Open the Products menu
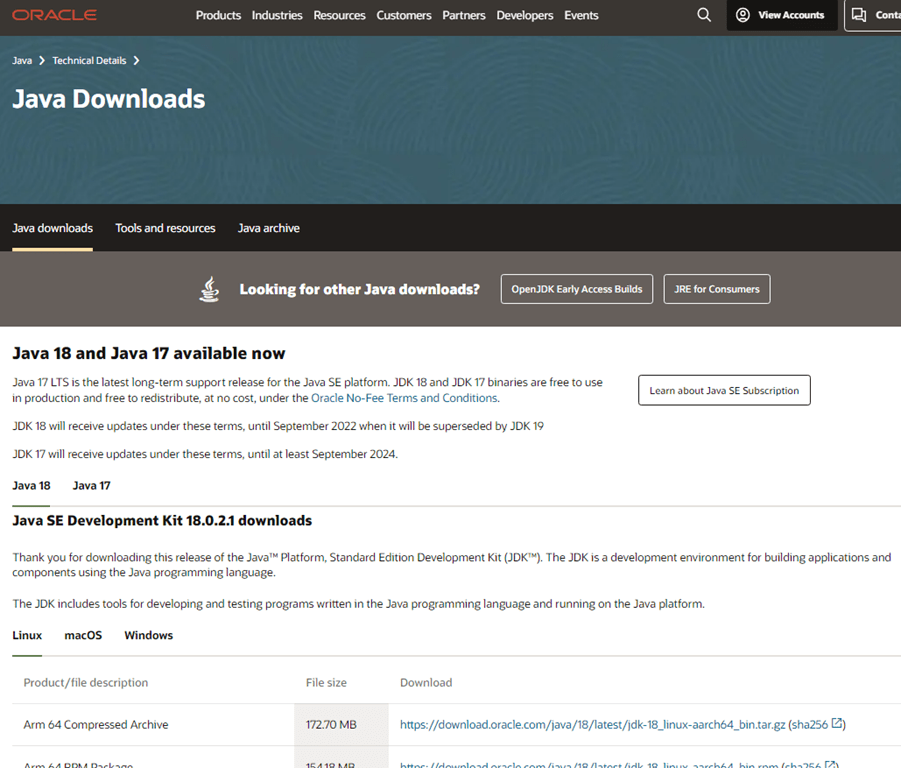The image size is (901, 768). [218, 16]
